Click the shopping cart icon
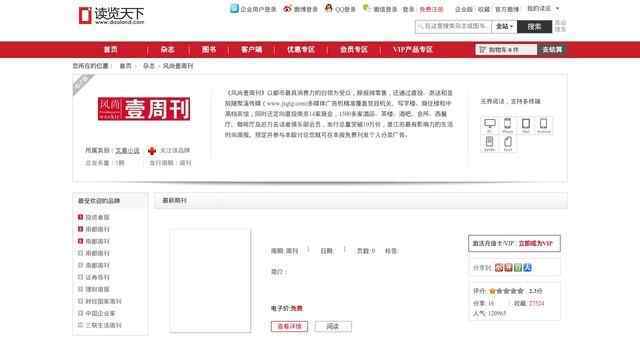Screen dimensions: 640x360 pyautogui.click(x=482, y=49)
